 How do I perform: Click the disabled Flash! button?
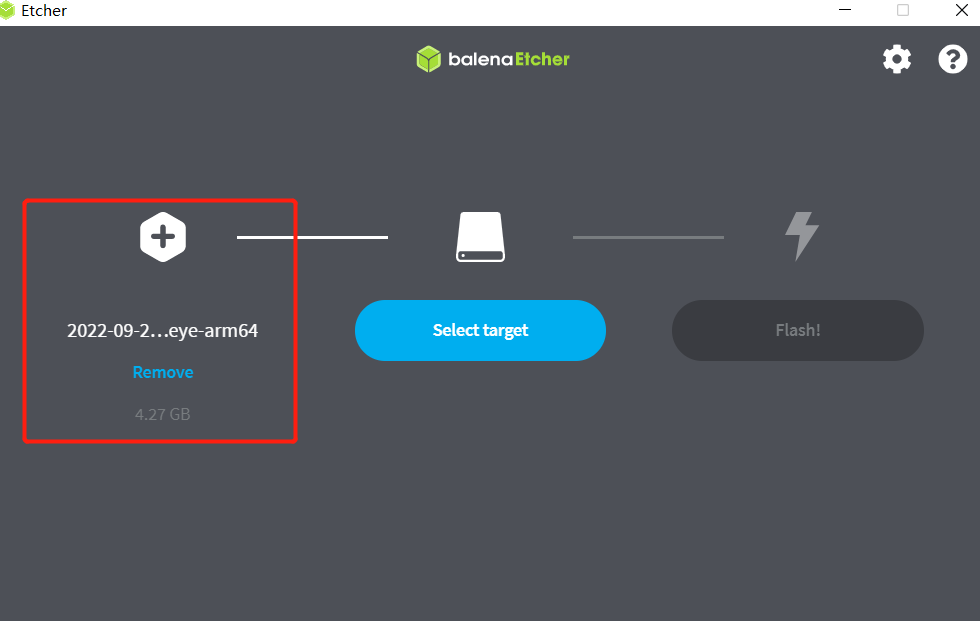pos(798,330)
